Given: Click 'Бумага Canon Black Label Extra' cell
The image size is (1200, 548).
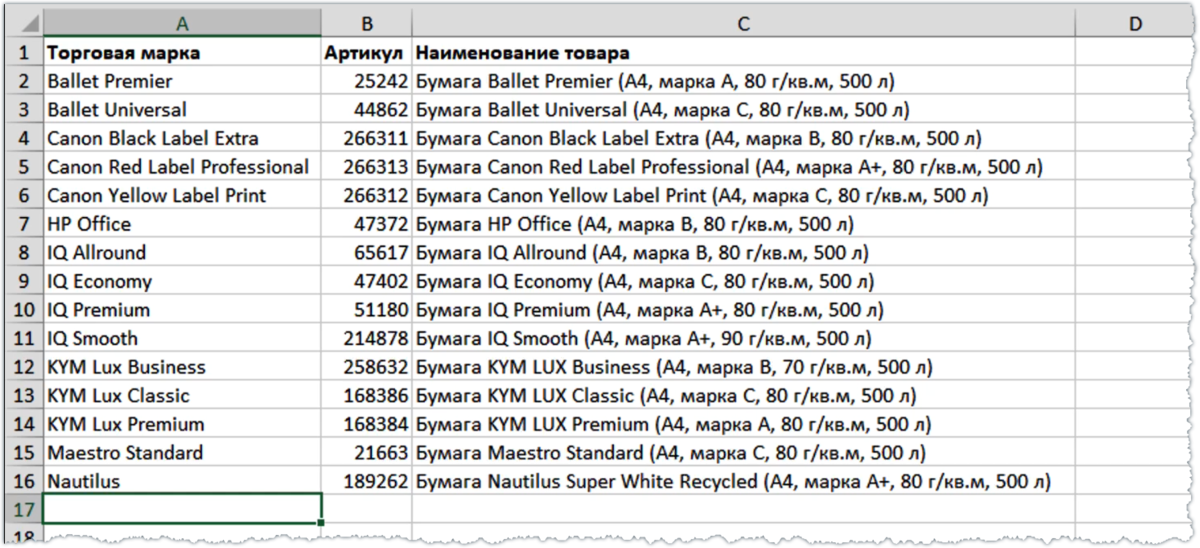Looking at the screenshot, I should pos(743,138).
